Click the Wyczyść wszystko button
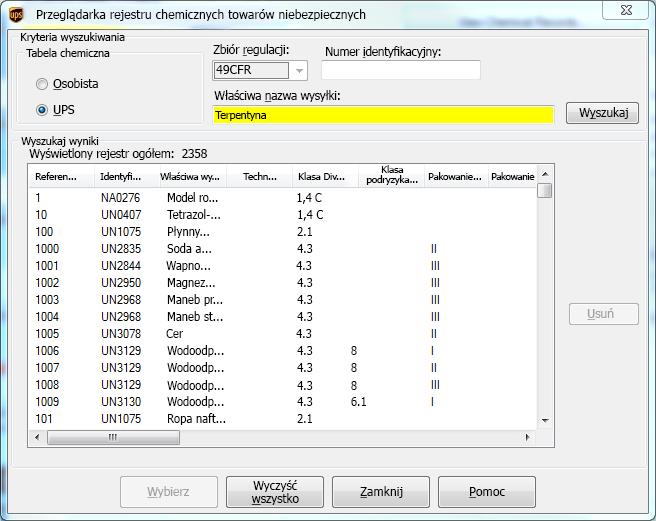This screenshot has height=521, width=656. click(x=275, y=492)
